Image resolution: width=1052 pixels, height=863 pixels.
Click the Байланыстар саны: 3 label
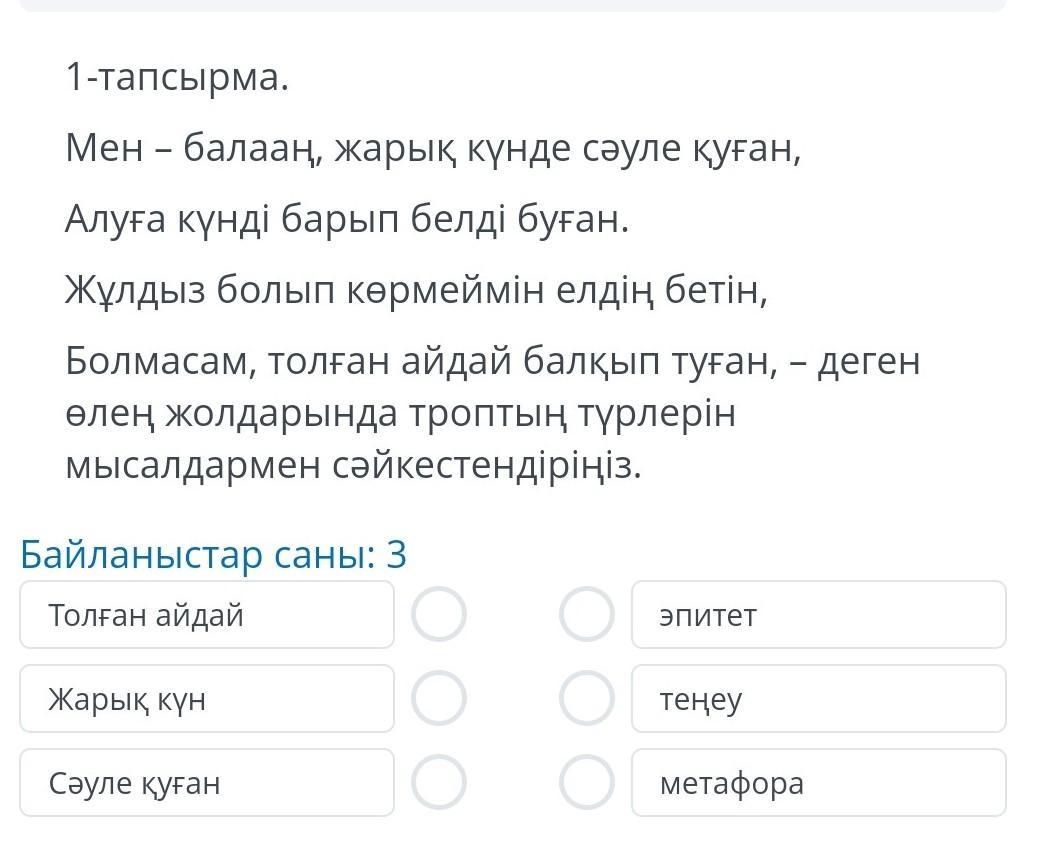214,554
